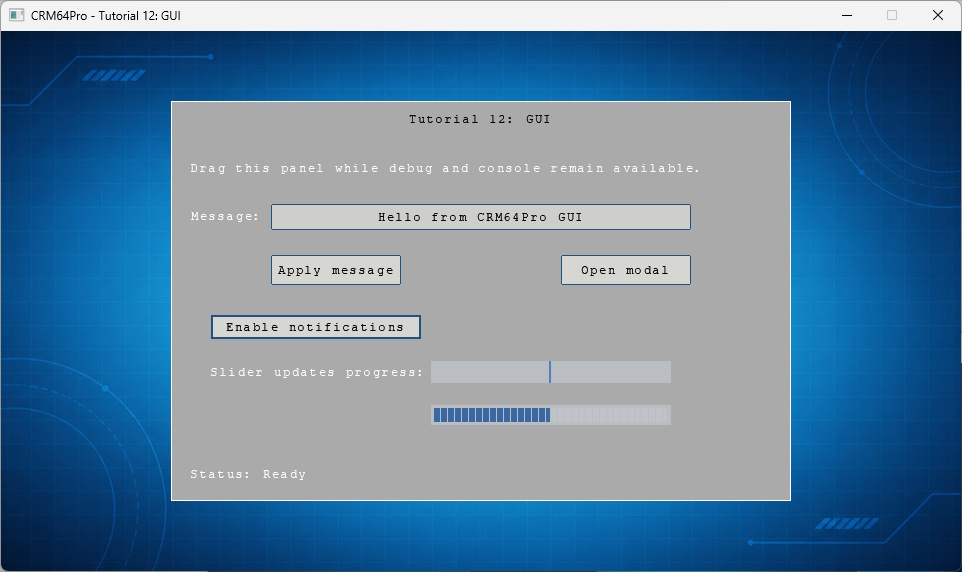Screen dimensions: 962x572
Task: Click the Status: Ready text
Action: pyautogui.click(x=248, y=474)
